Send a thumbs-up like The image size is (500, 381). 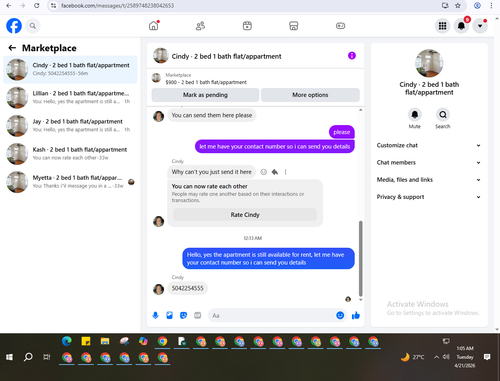pyautogui.click(x=356, y=315)
